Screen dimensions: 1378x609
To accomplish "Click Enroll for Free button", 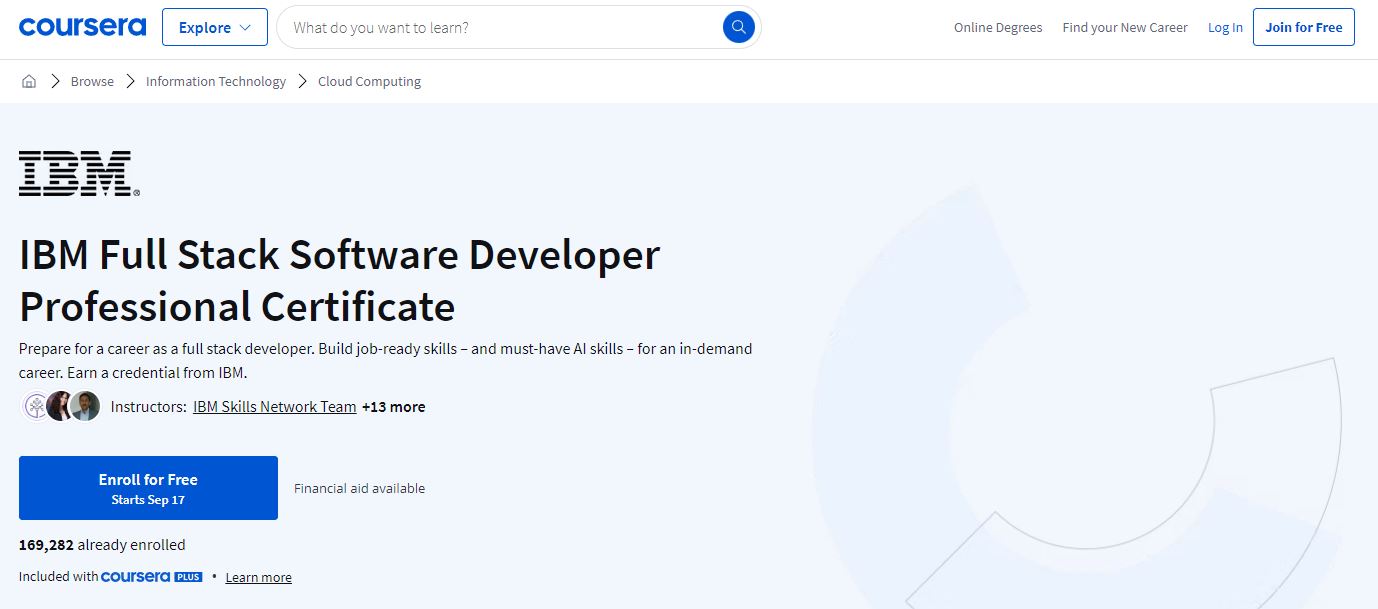I will click(x=148, y=488).
